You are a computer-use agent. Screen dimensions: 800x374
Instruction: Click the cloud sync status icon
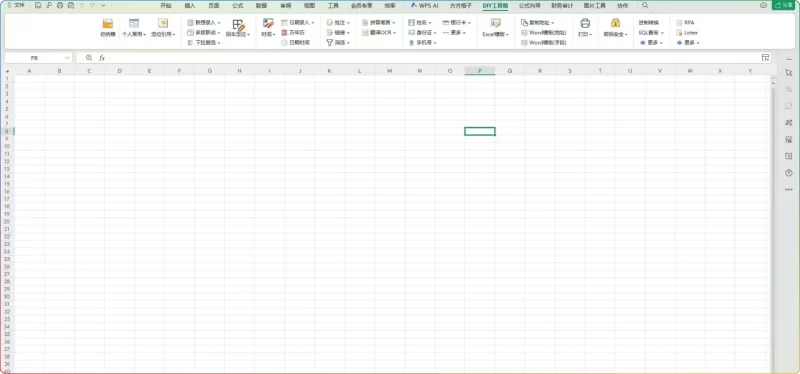(x=763, y=5)
